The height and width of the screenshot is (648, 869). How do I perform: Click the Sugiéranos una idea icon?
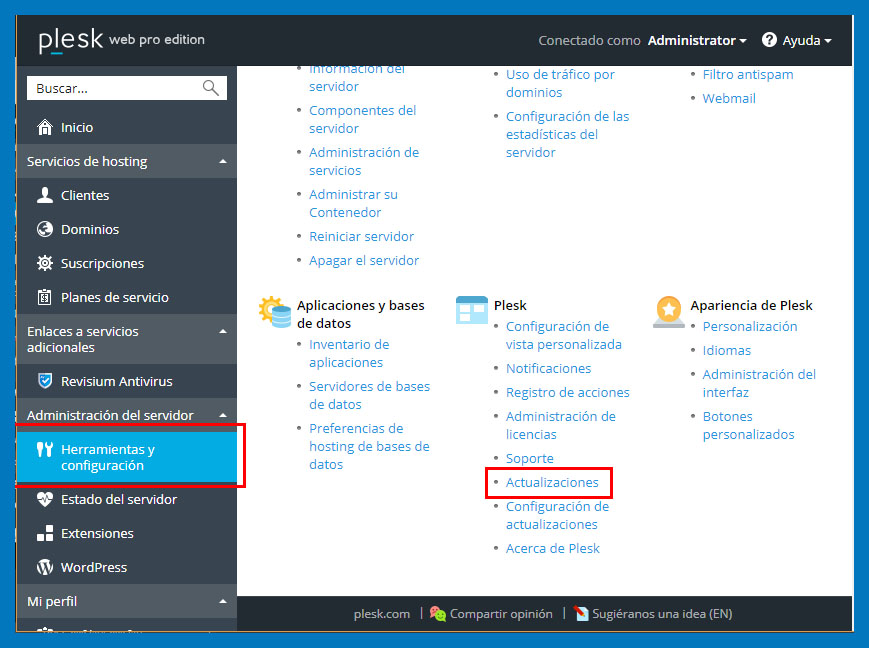tap(581, 613)
